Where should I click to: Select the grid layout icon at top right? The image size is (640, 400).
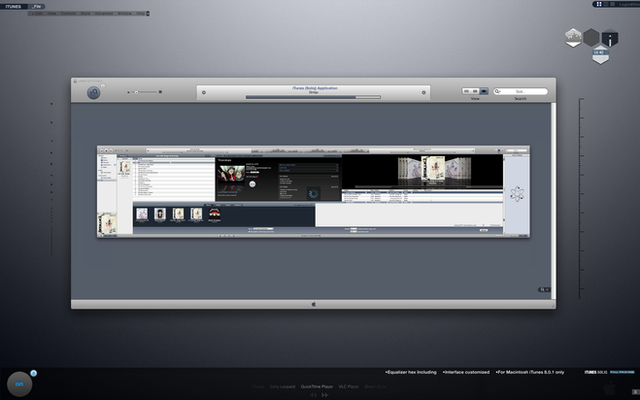coord(599,4)
